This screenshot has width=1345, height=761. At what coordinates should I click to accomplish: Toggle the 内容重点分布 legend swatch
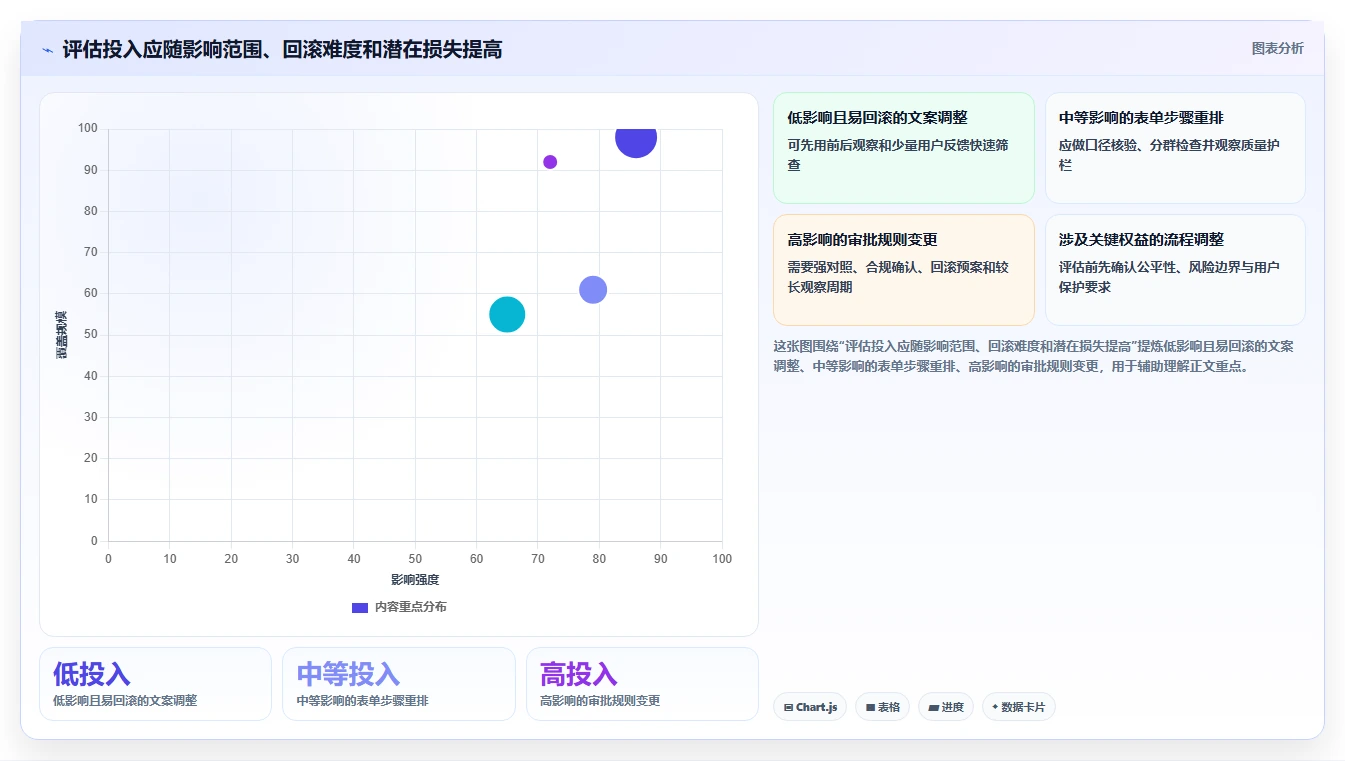tap(360, 607)
